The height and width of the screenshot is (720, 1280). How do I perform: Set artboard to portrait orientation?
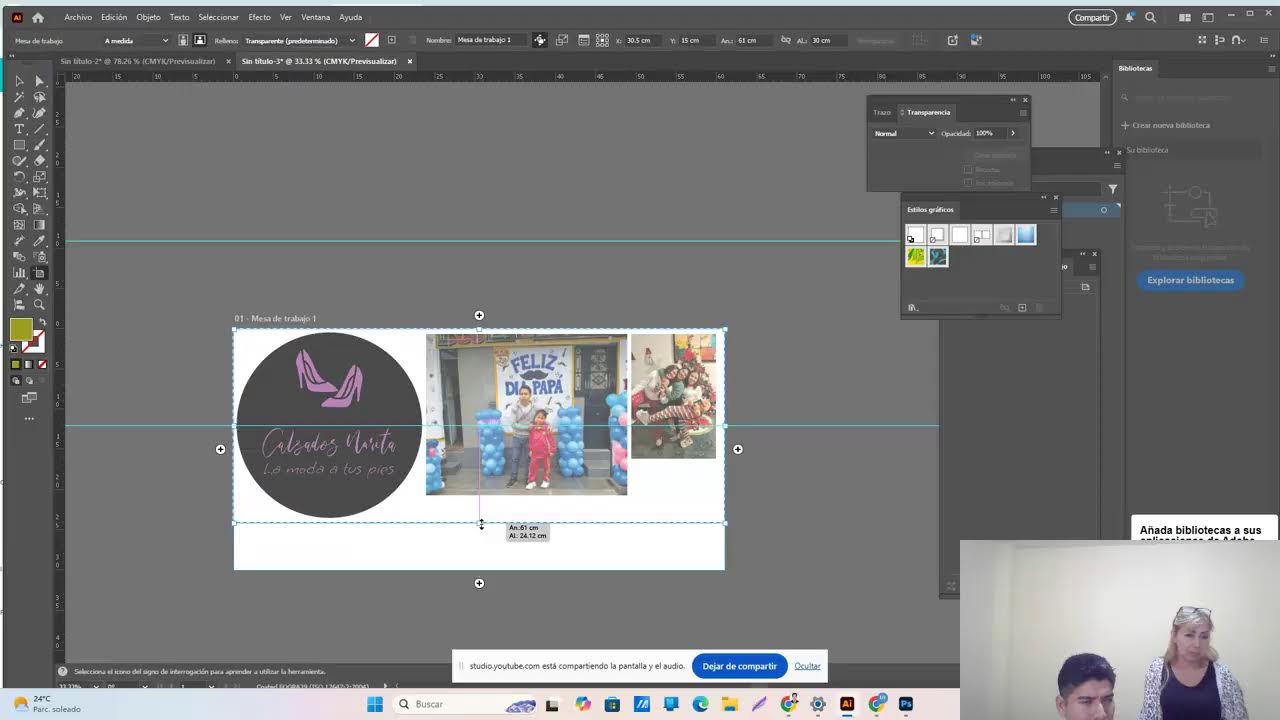183,40
